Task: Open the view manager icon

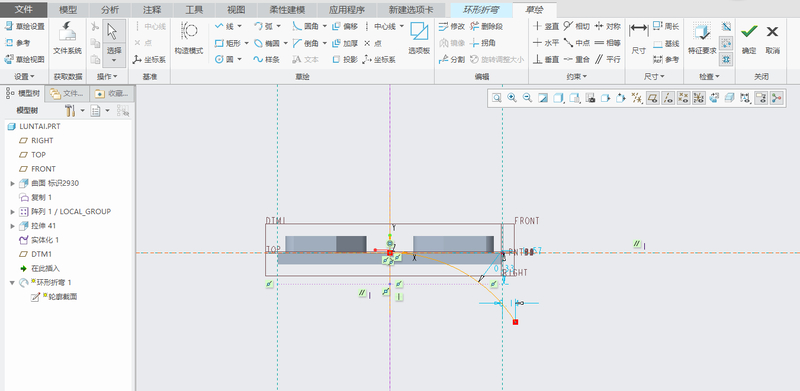Action: (x=590, y=98)
